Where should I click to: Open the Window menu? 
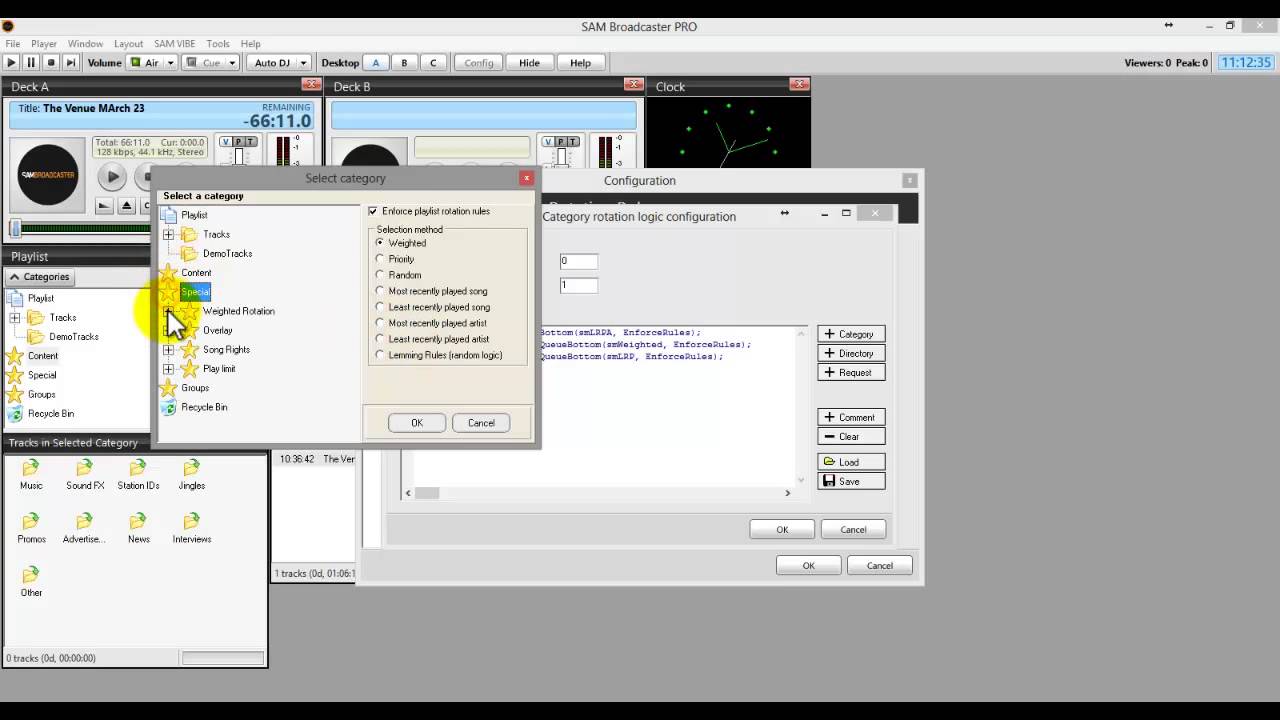[85, 44]
